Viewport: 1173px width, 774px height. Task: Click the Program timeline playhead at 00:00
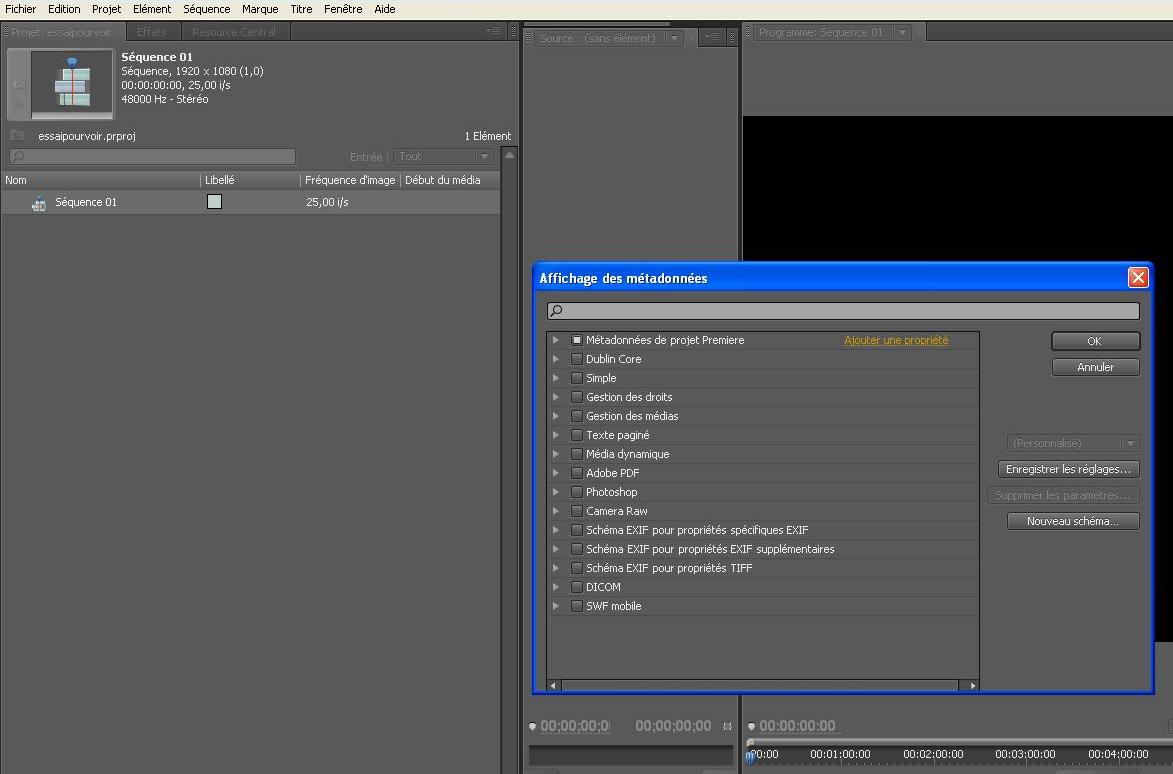point(750,756)
